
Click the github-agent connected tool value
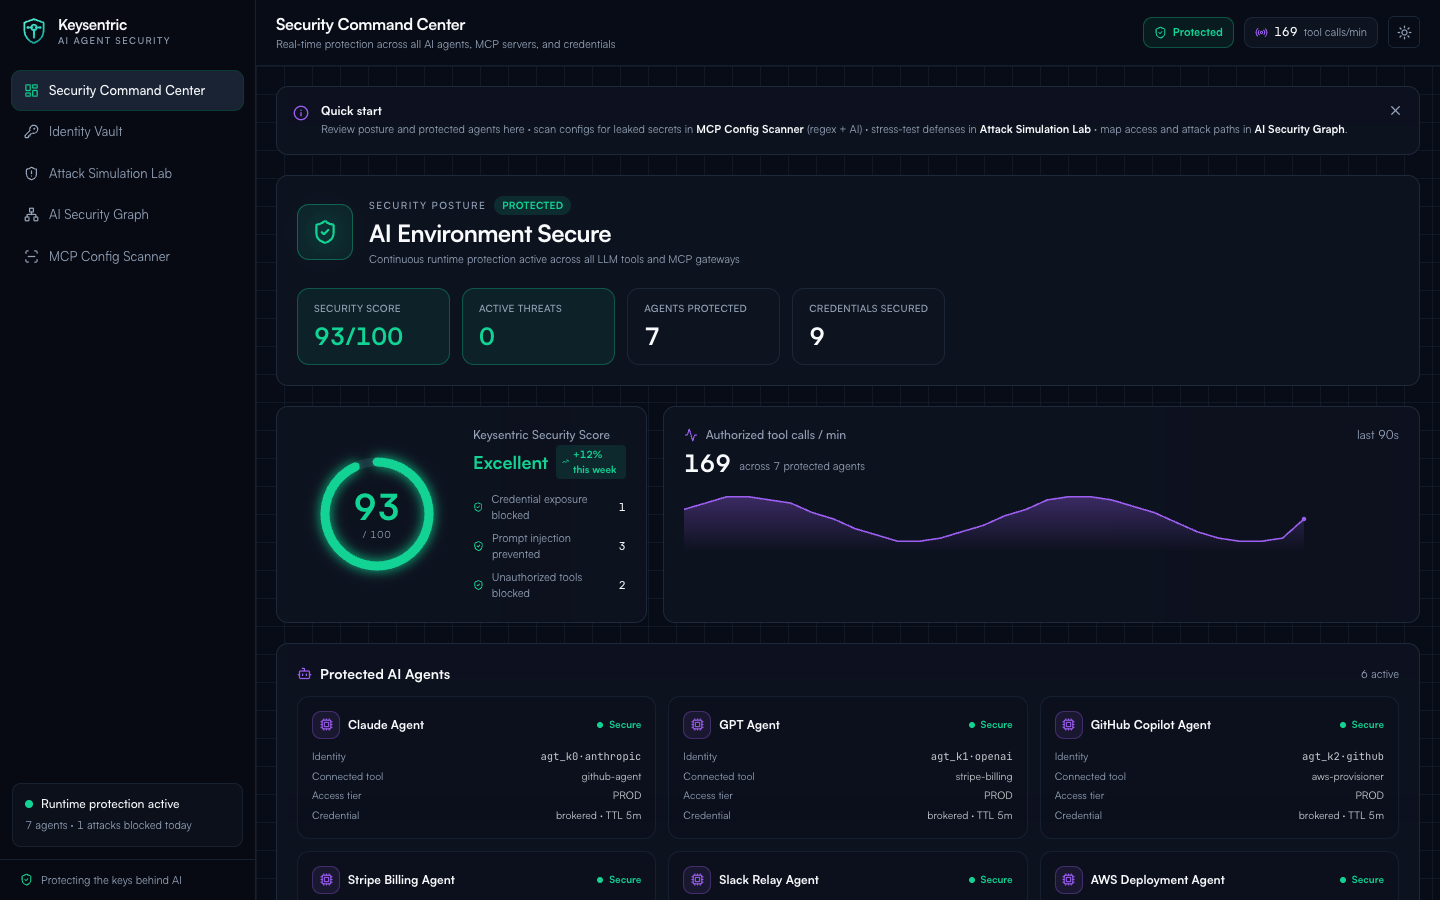[x=611, y=777]
